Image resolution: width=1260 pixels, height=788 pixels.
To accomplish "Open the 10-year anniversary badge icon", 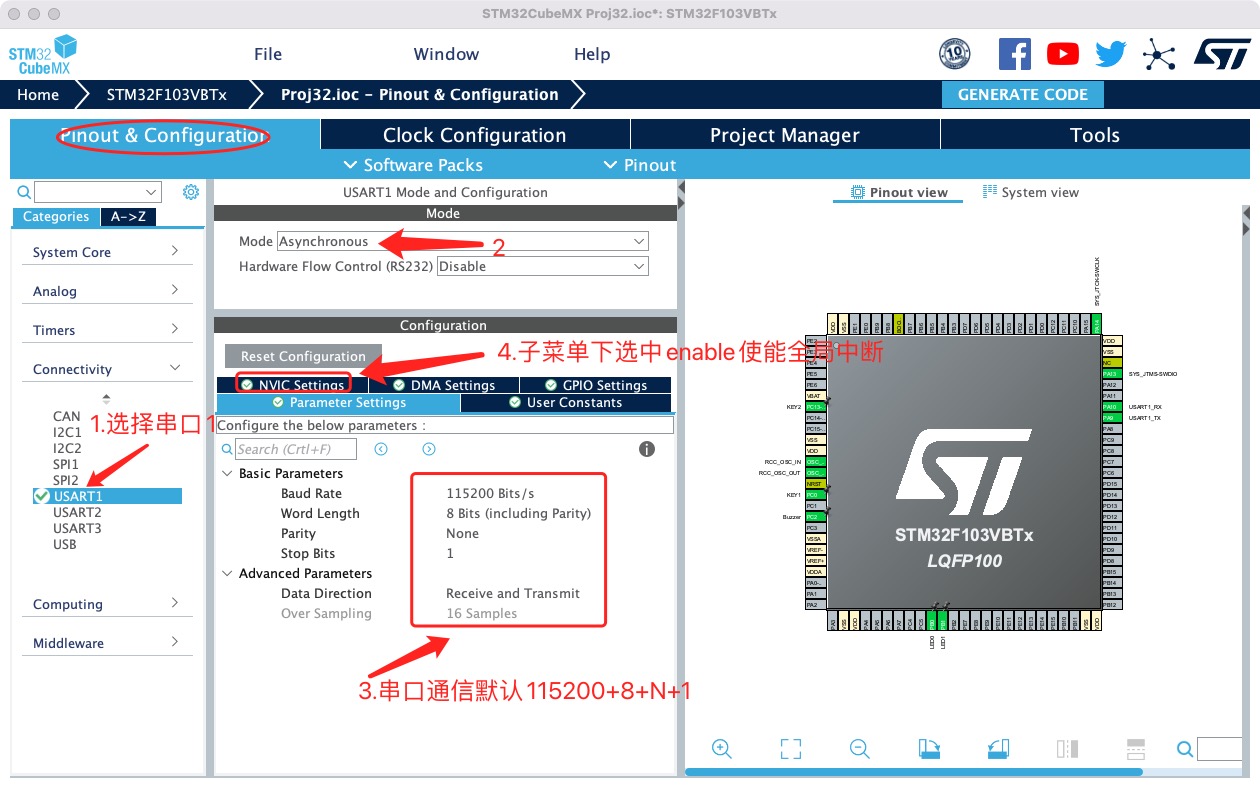I will tap(955, 54).
